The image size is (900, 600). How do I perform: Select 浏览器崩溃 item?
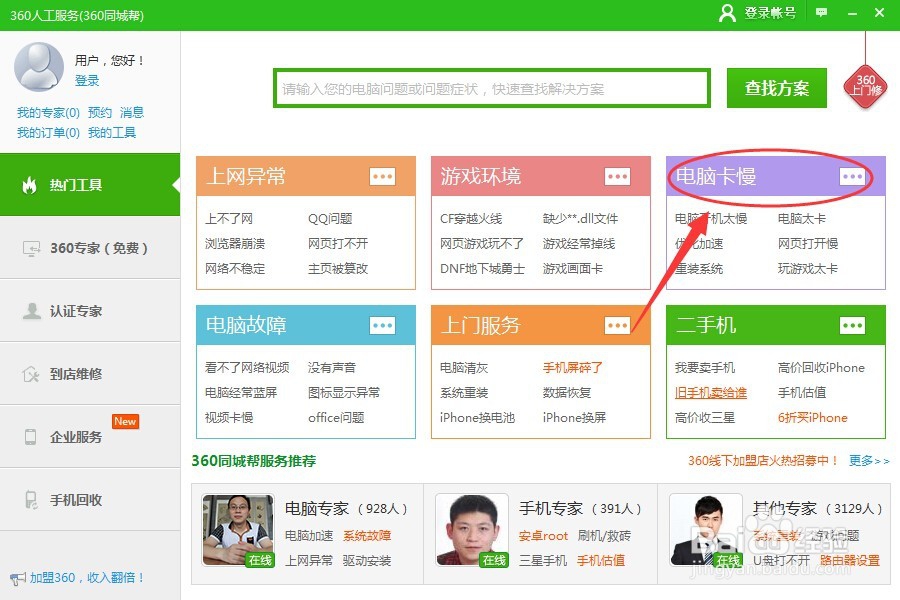coord(235,243)
